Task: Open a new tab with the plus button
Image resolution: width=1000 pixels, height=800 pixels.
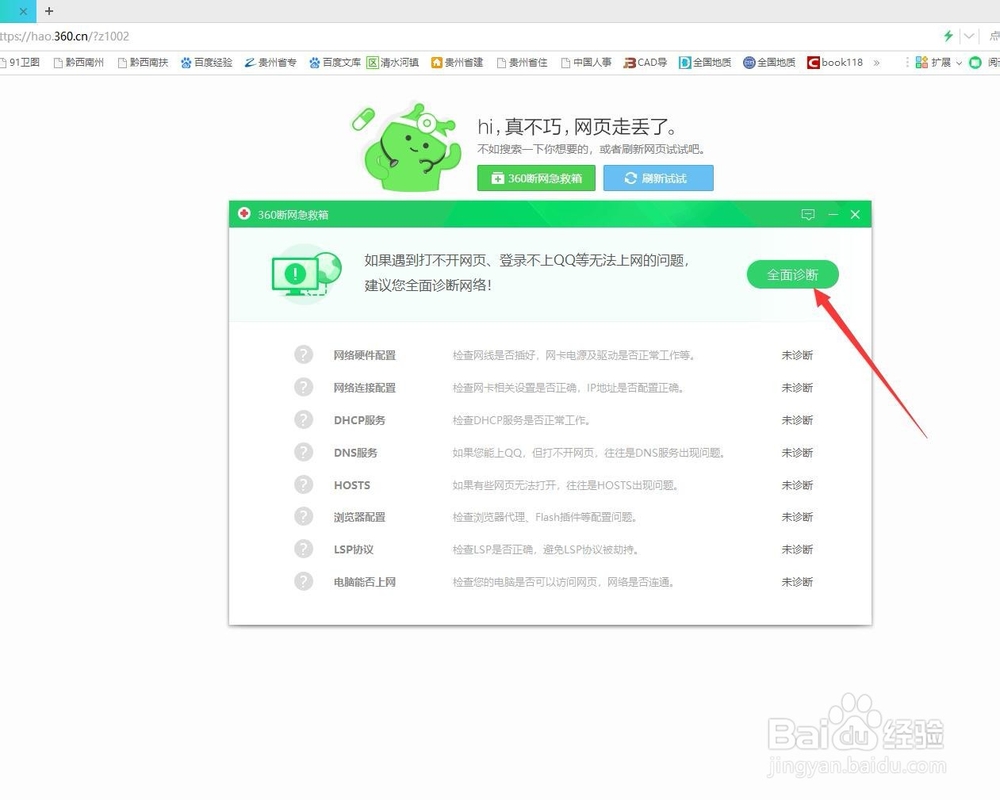Action: pos(48,11)
